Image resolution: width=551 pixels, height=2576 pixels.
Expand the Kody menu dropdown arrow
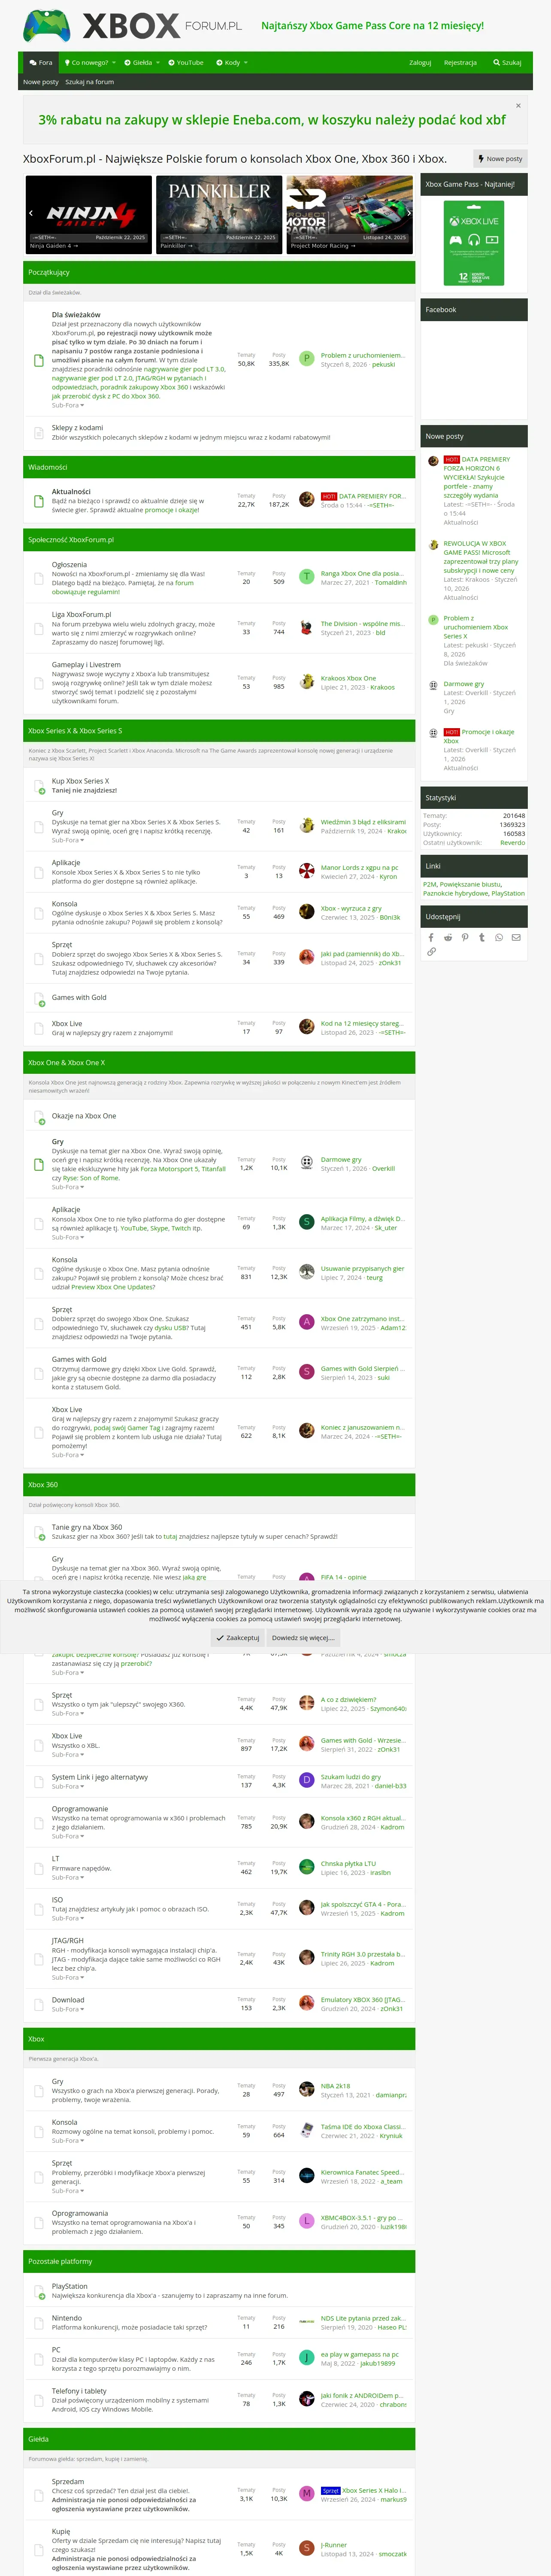245,62
